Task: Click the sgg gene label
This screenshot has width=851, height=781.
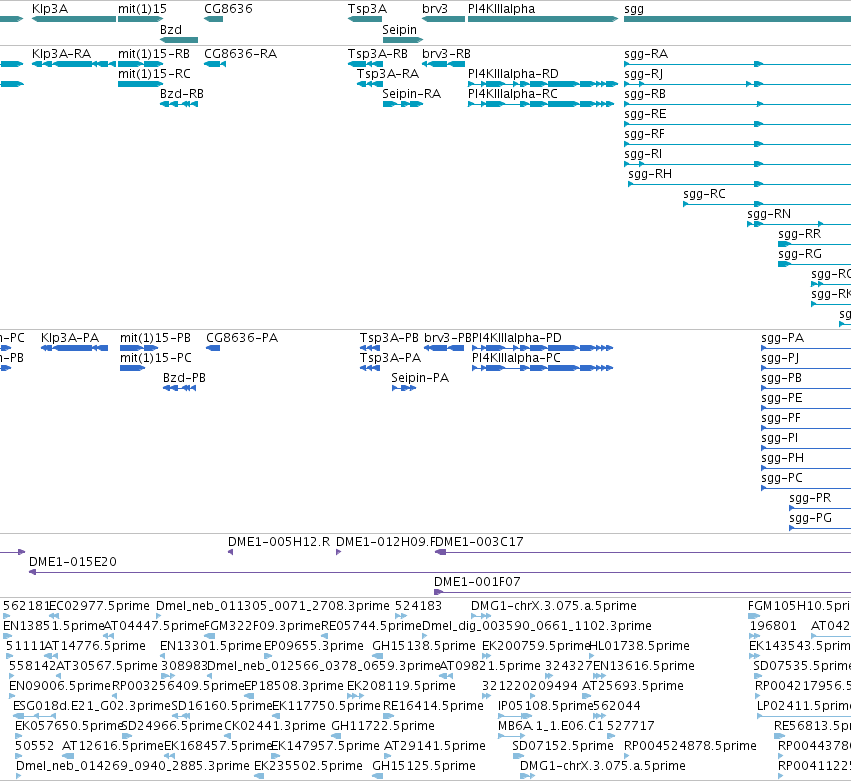Action: pyautogui.click(x=634, y=9)
